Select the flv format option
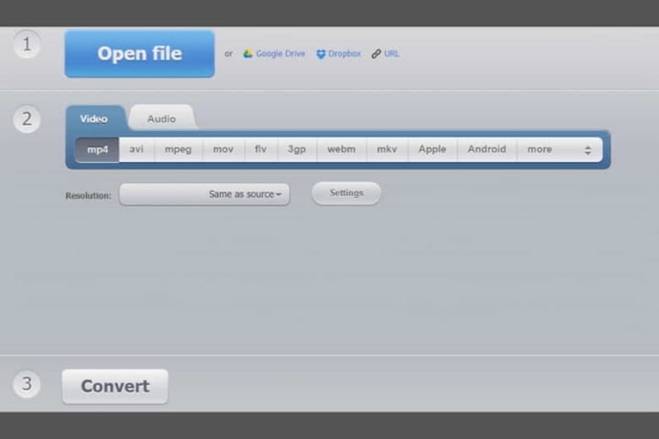 [260, 149]
